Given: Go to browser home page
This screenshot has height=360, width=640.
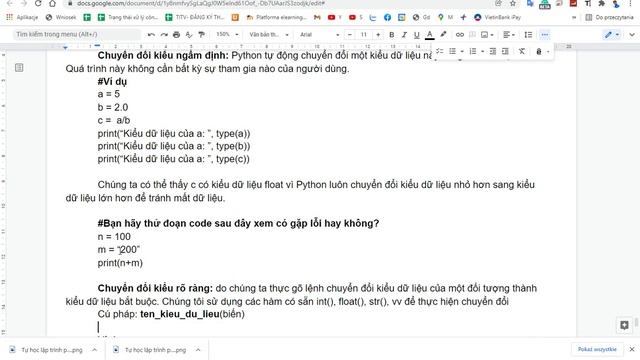Looking at the screenshot, I should (x=52, y=3).
